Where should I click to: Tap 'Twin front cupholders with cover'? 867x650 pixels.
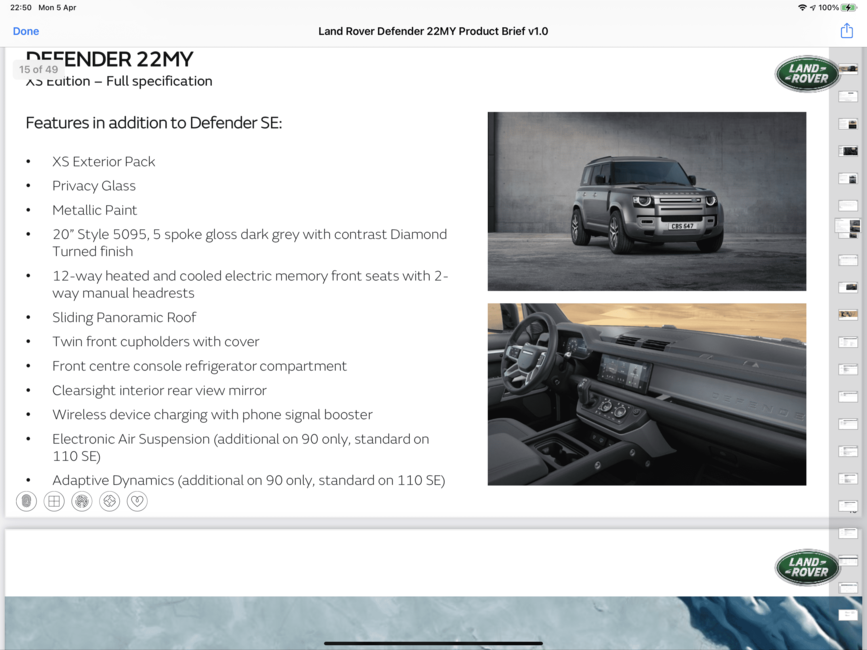point(156,342)
